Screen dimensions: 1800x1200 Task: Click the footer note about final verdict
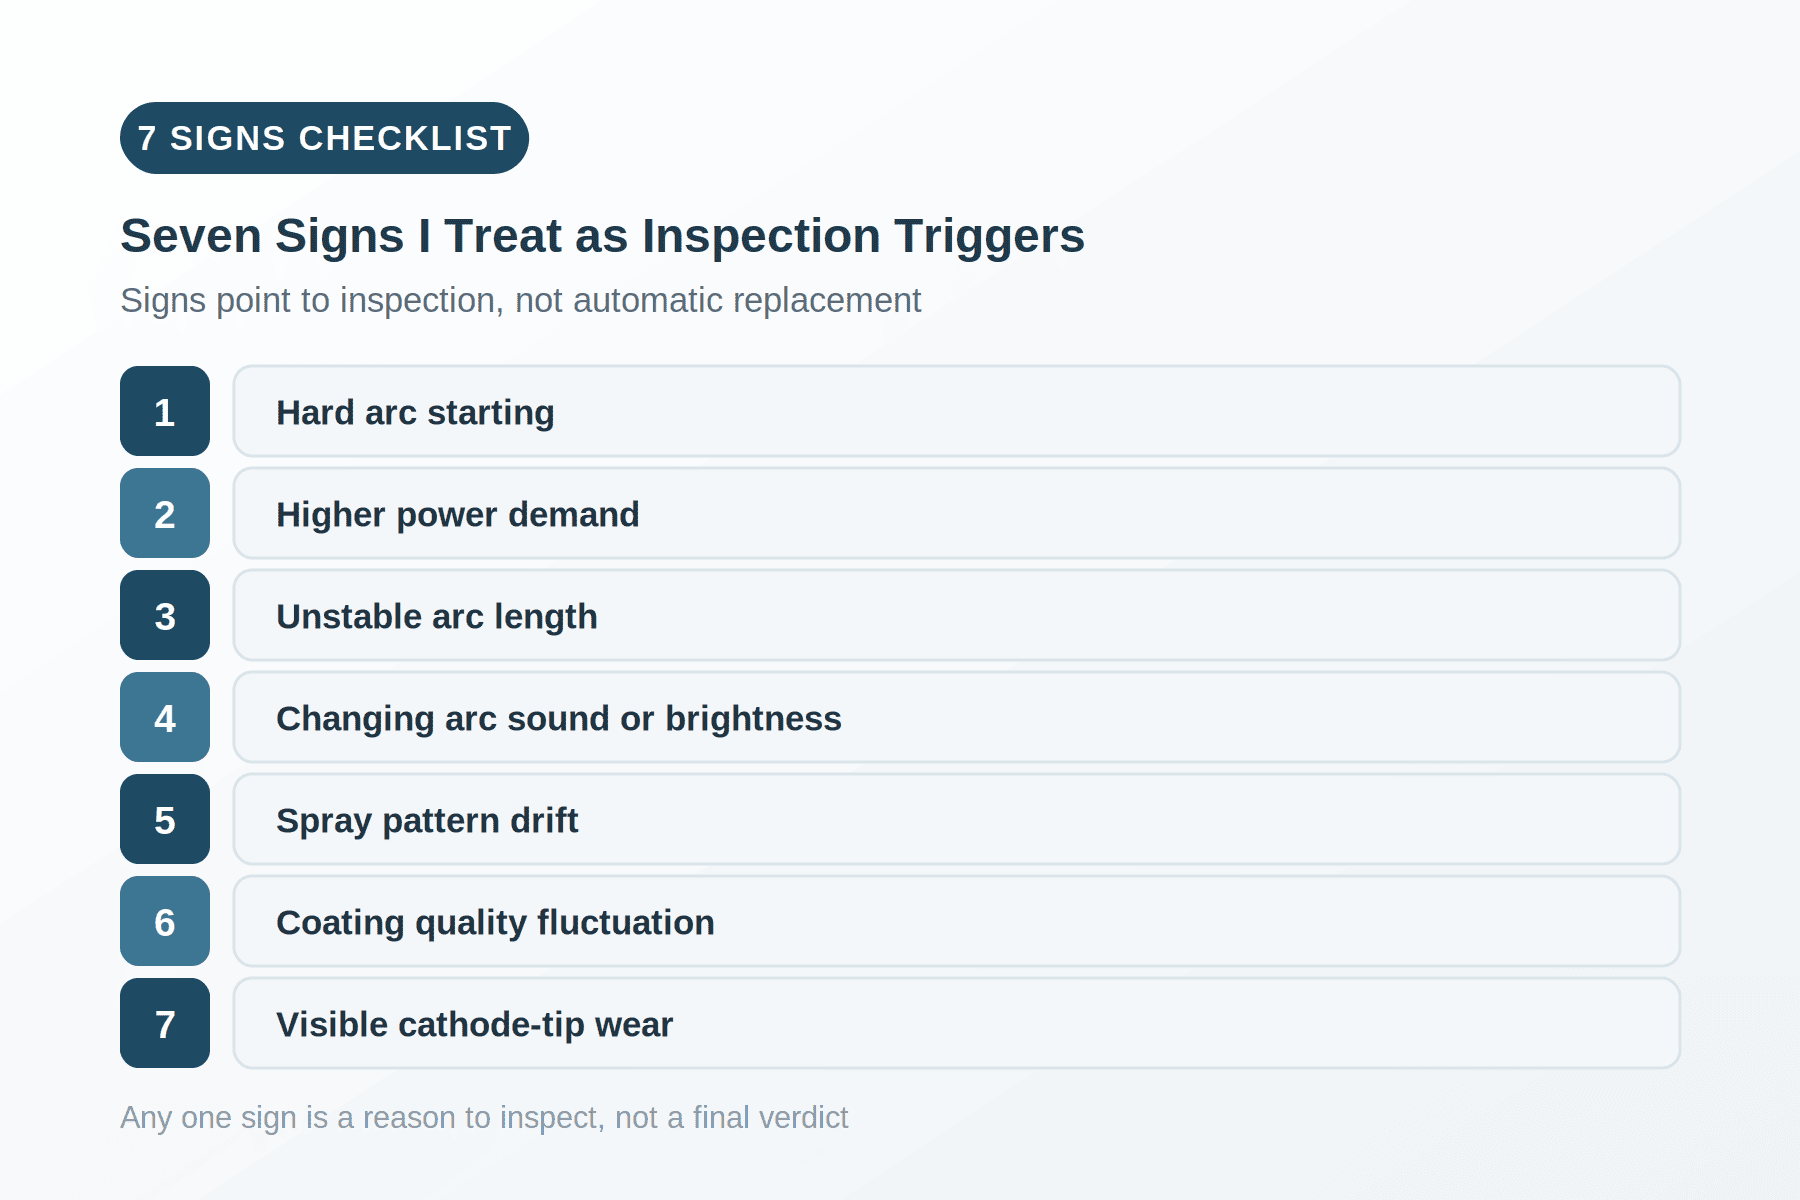pos(484,1117)
